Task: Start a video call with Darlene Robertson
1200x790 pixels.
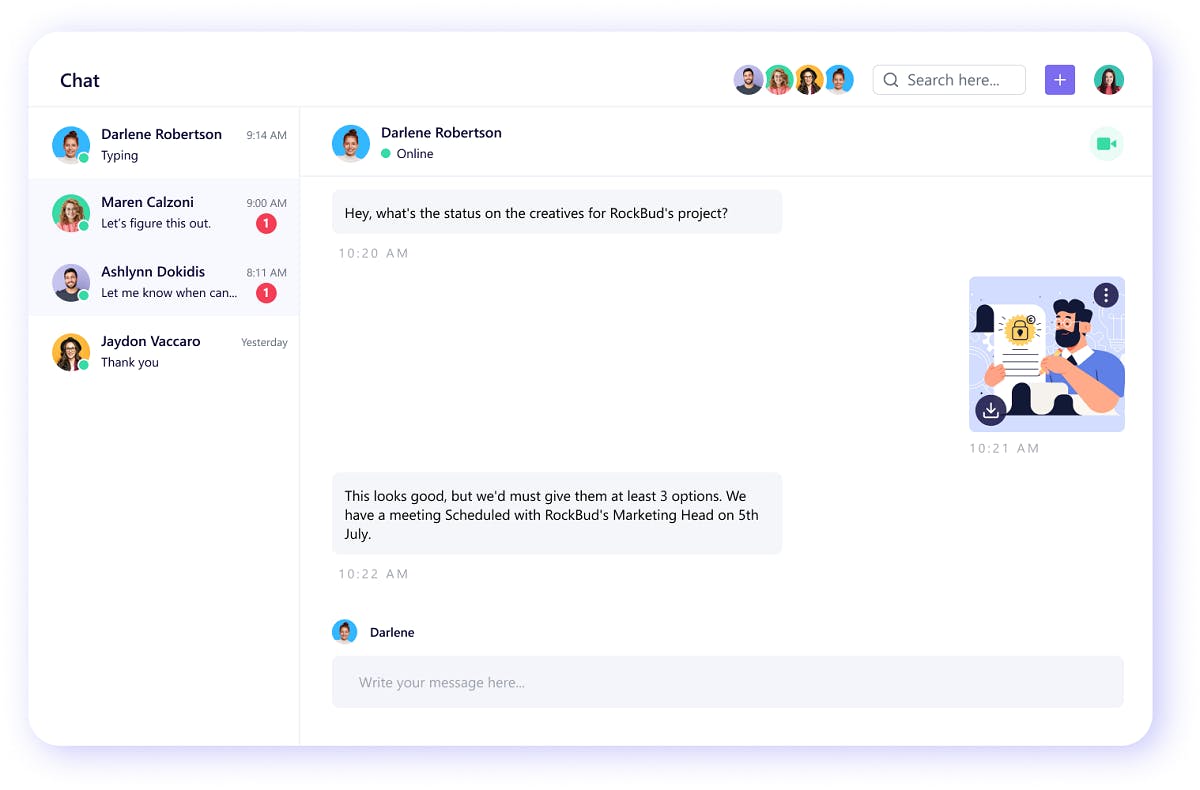Action: point(1106,143)
